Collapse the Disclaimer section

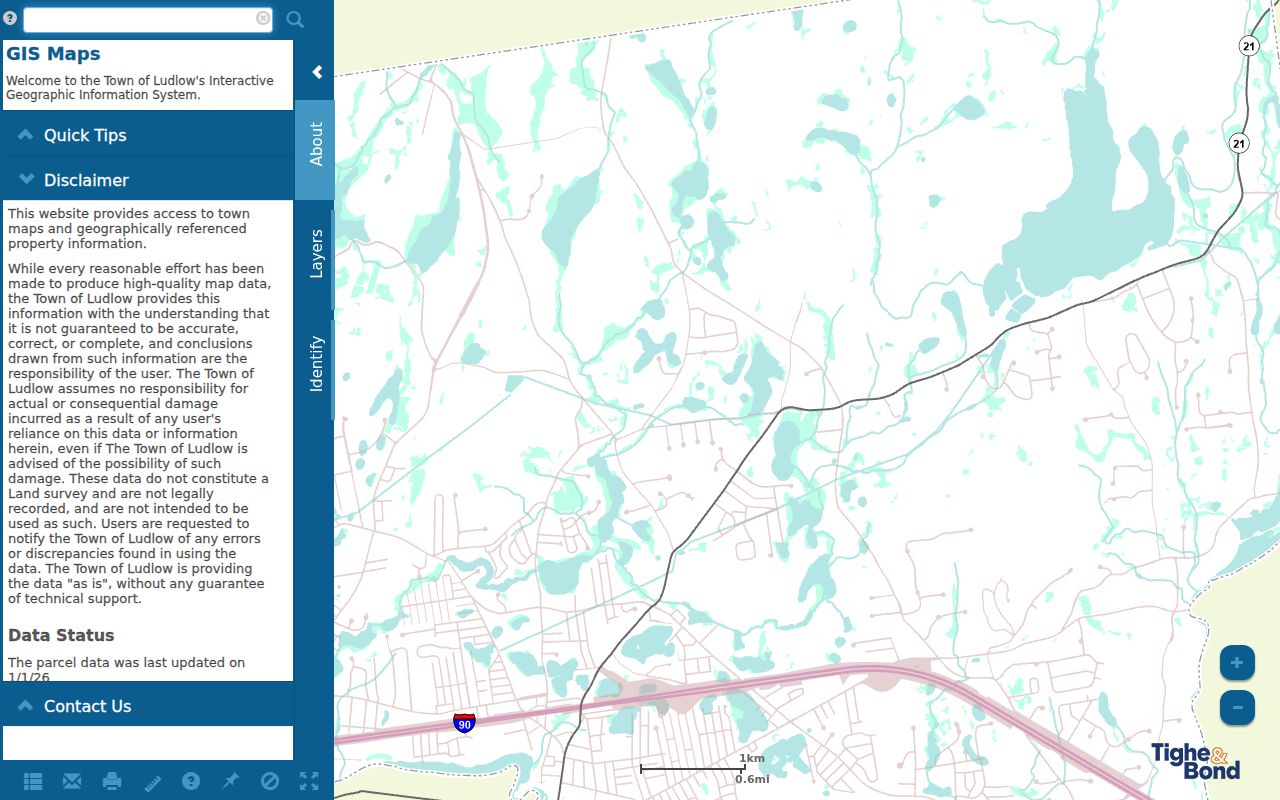tap(148, 180)
